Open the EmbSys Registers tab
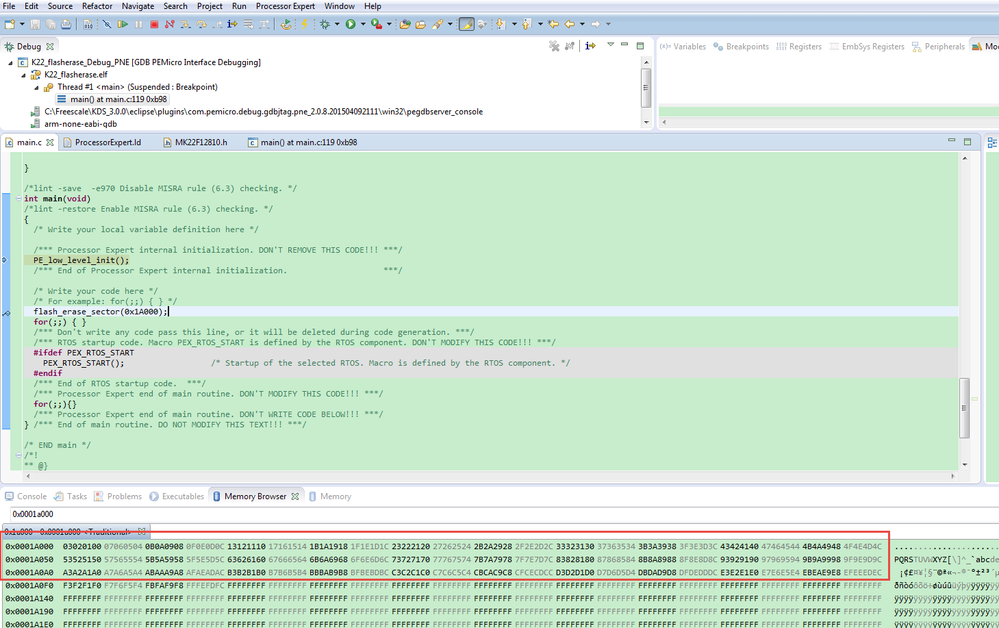The height and width of the screenshot is (628, 999). [867, 46]
